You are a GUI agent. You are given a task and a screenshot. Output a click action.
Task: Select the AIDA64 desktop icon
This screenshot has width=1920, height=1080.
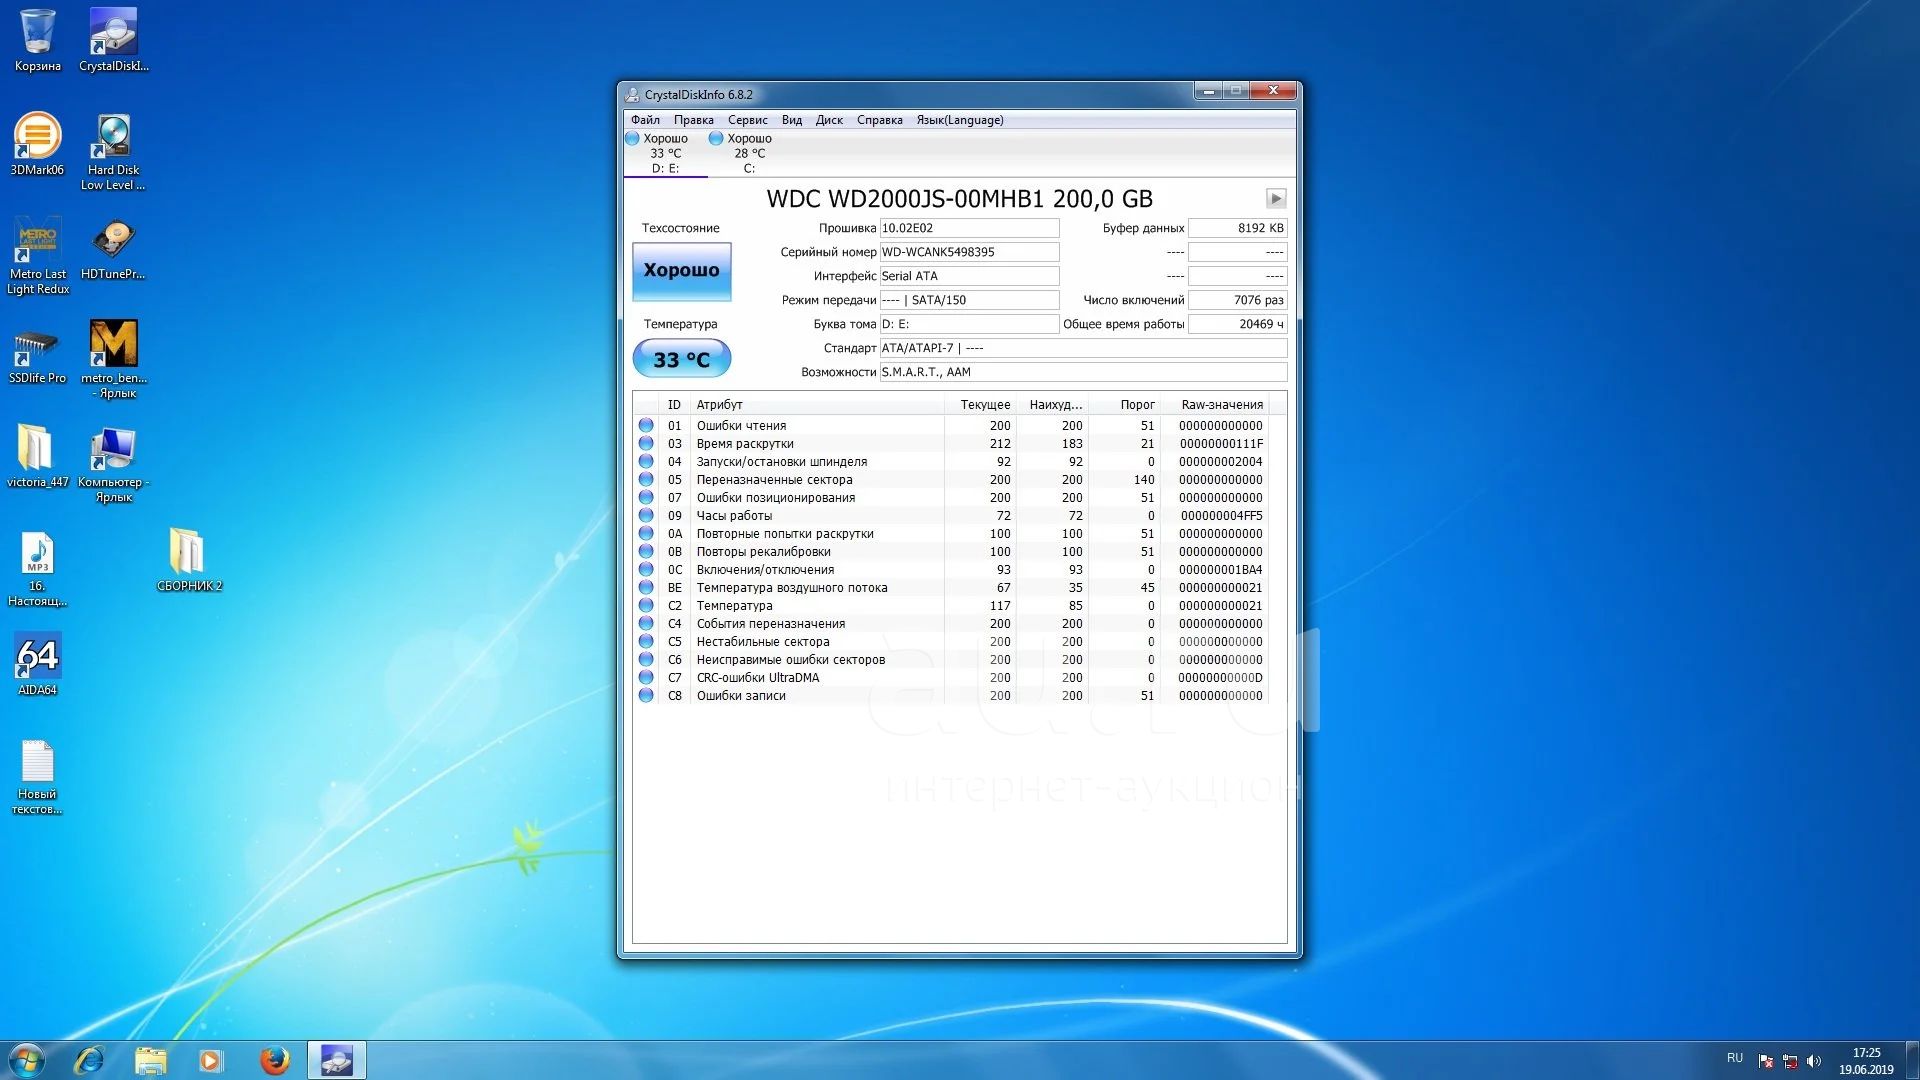click(38, 664)
